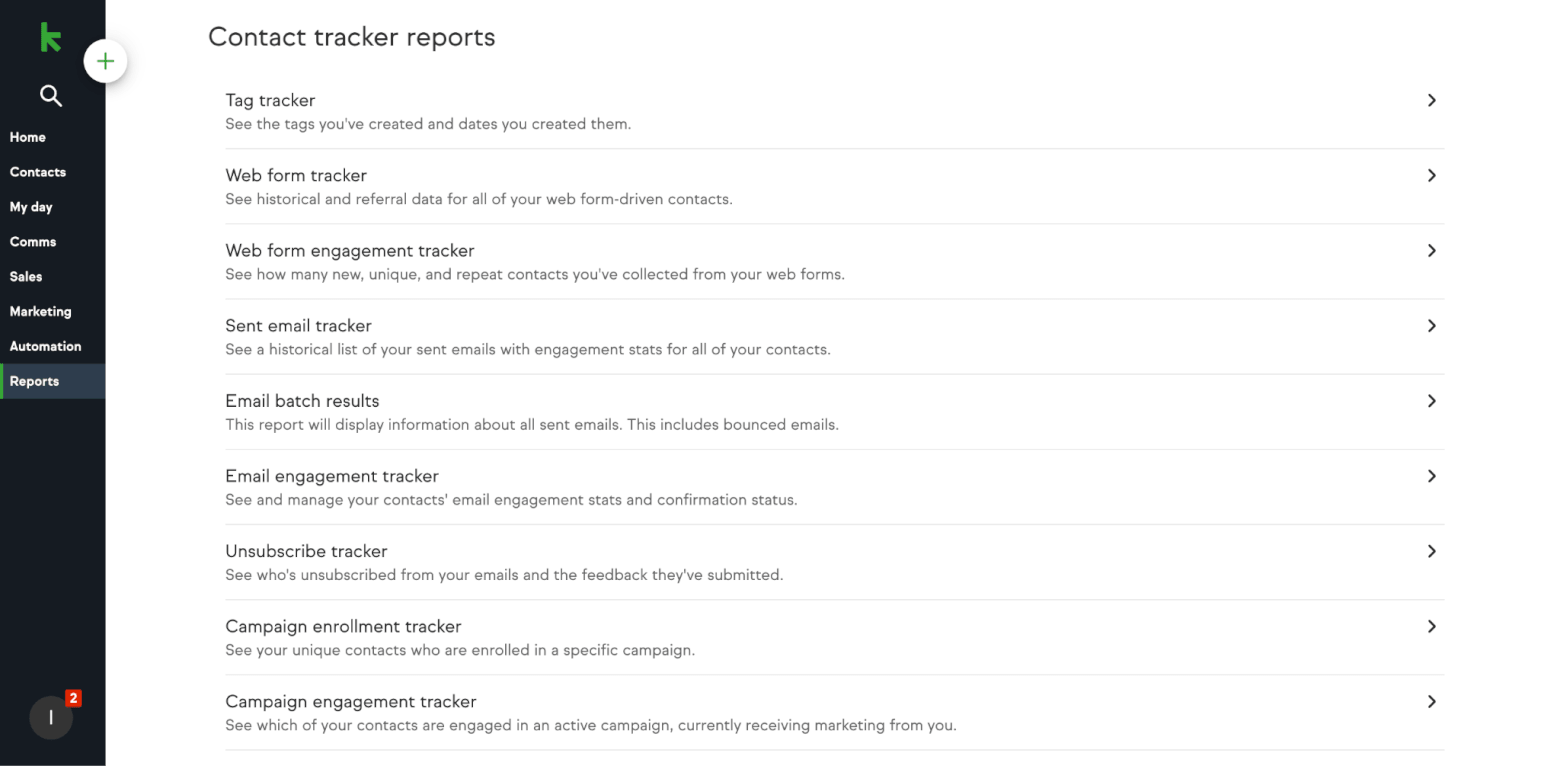Go to the Sales section
The image size is (1560, 766).
pos(26,276)
